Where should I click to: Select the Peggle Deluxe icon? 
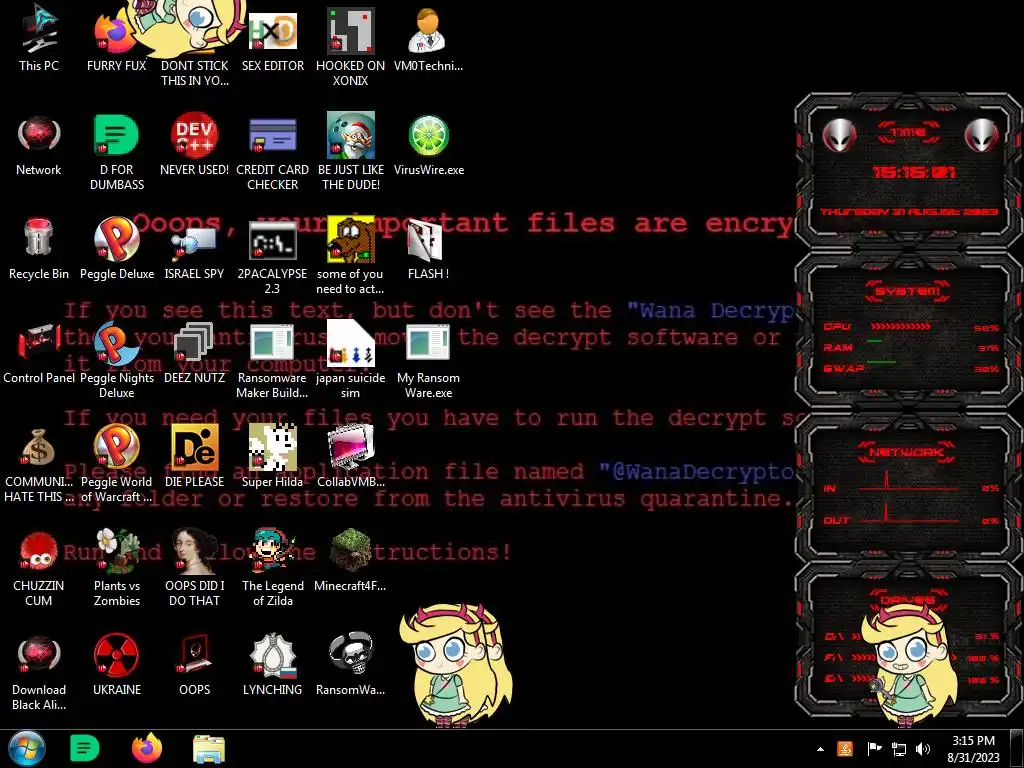tap(117, 249)
